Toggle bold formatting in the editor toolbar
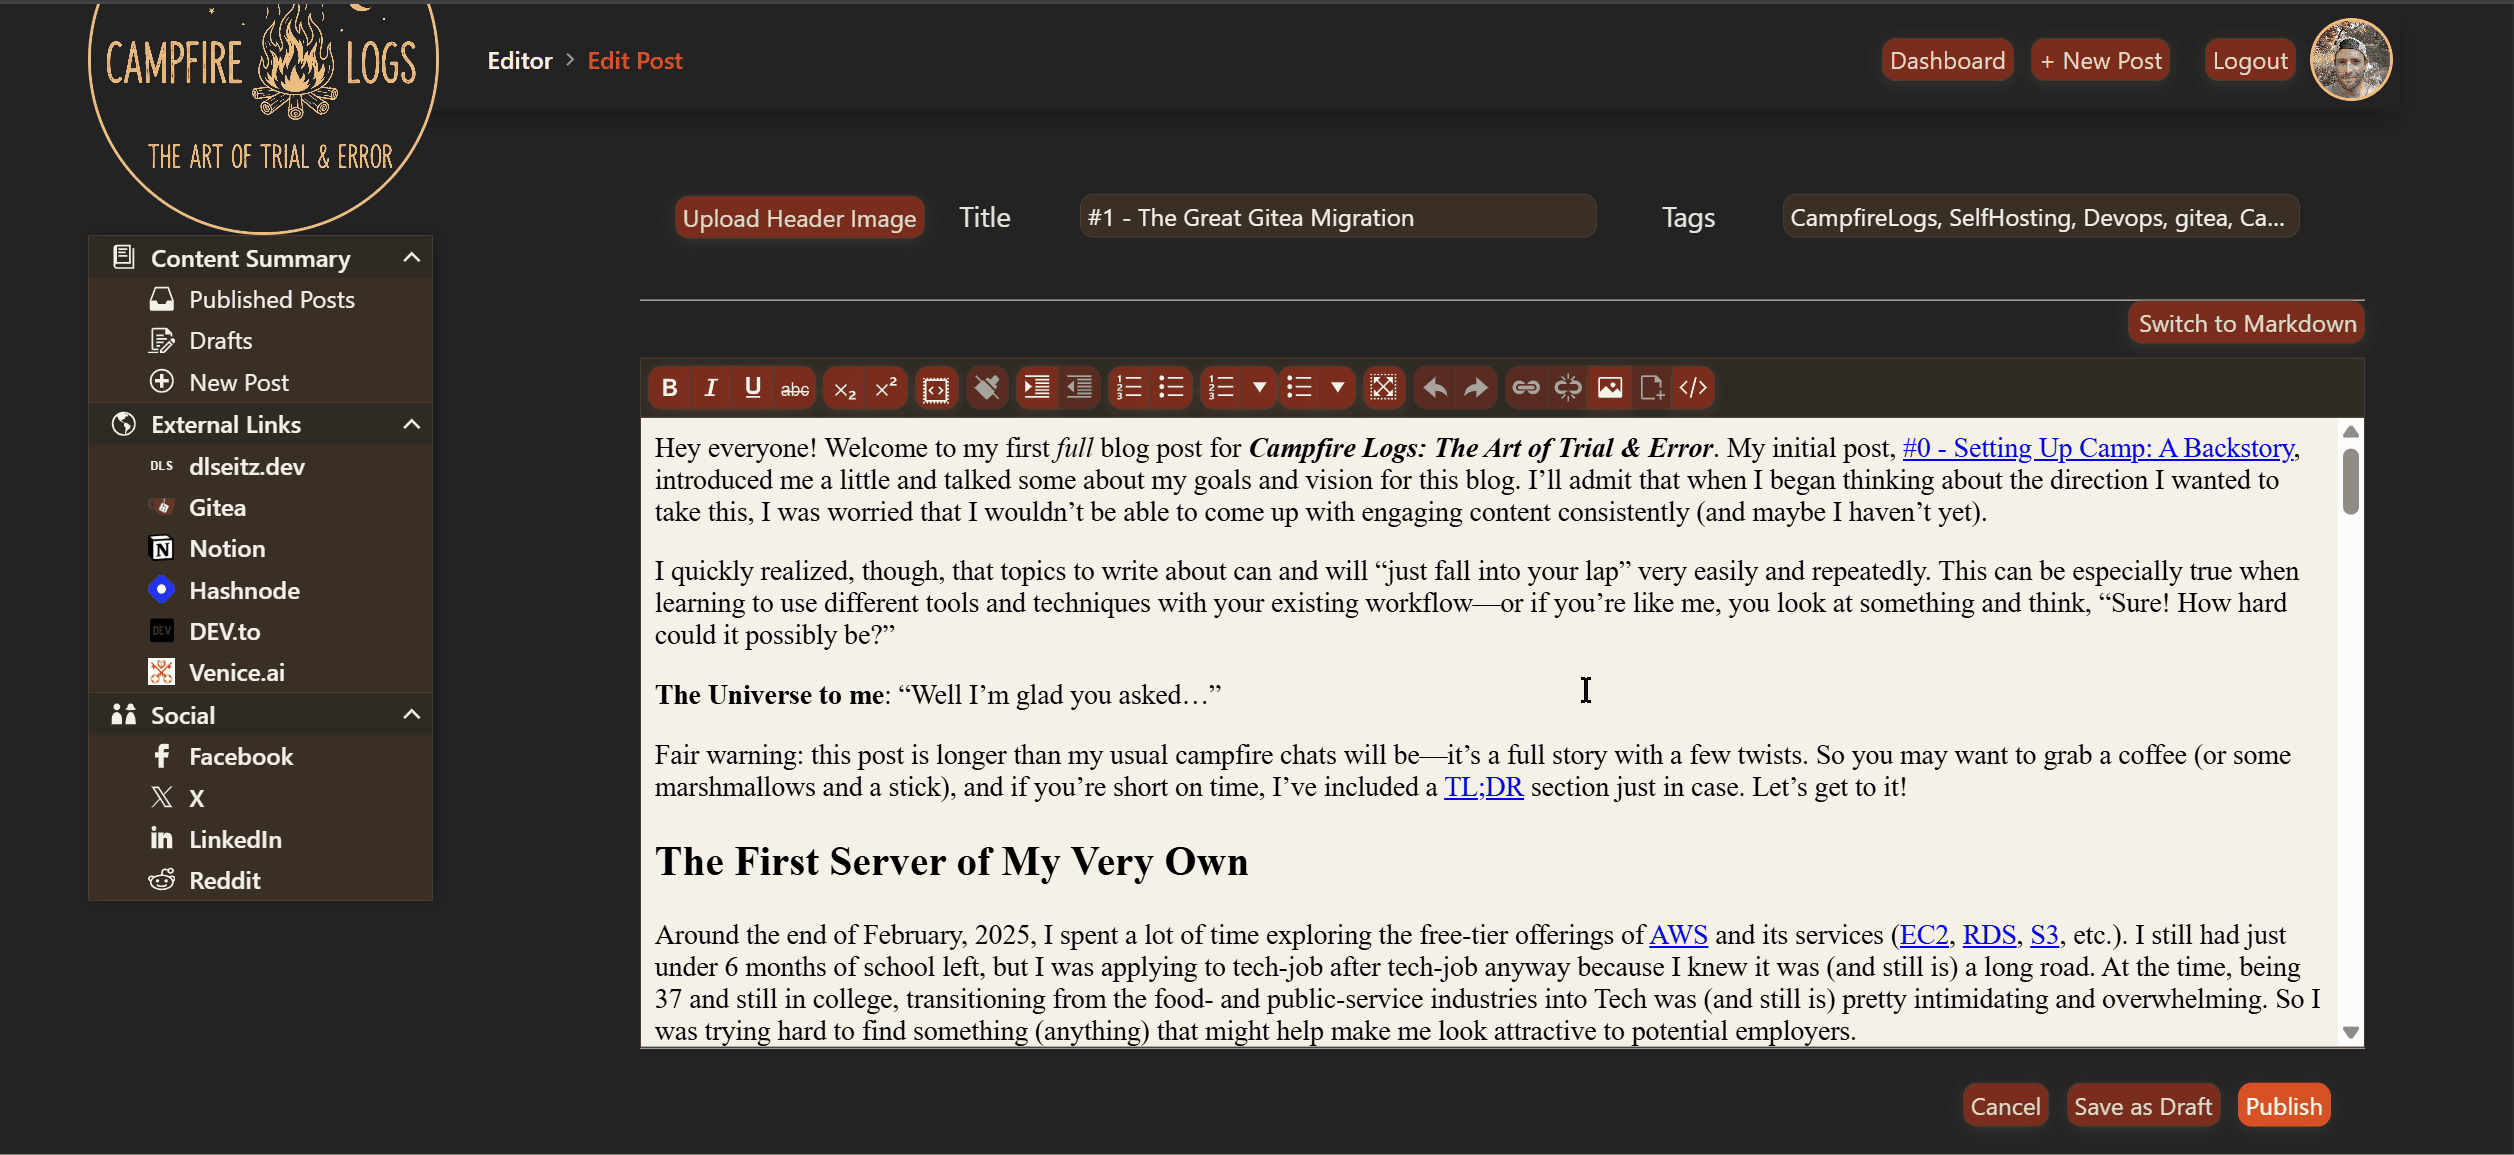Viewport: 2514px width, 1155px height. tap(669, 388)
